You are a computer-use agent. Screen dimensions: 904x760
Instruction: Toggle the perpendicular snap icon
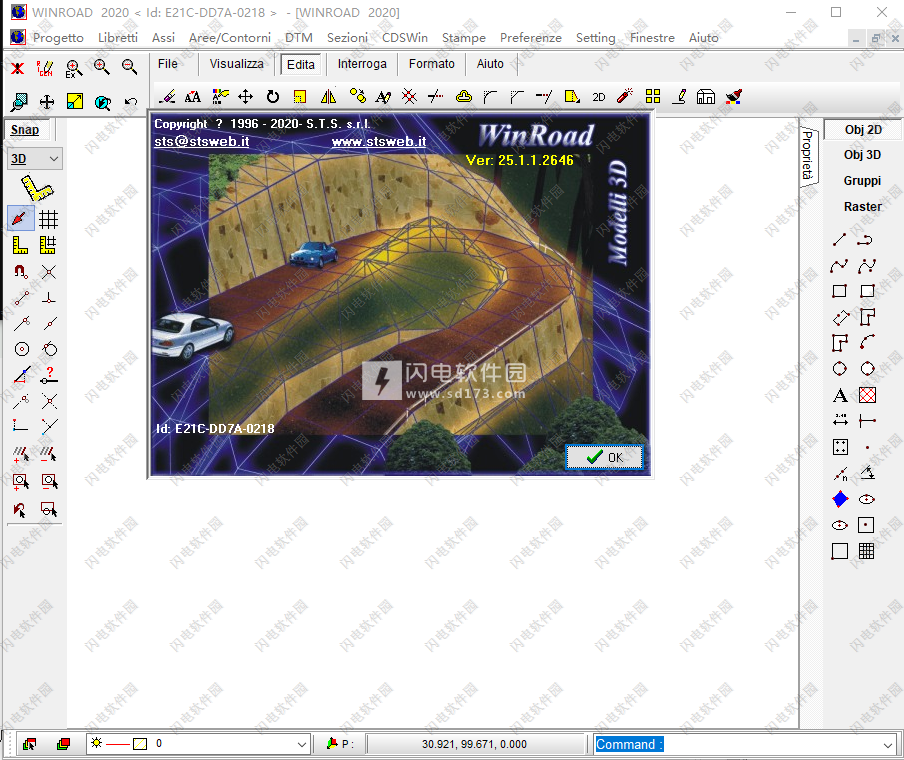[x=49, y=298]
